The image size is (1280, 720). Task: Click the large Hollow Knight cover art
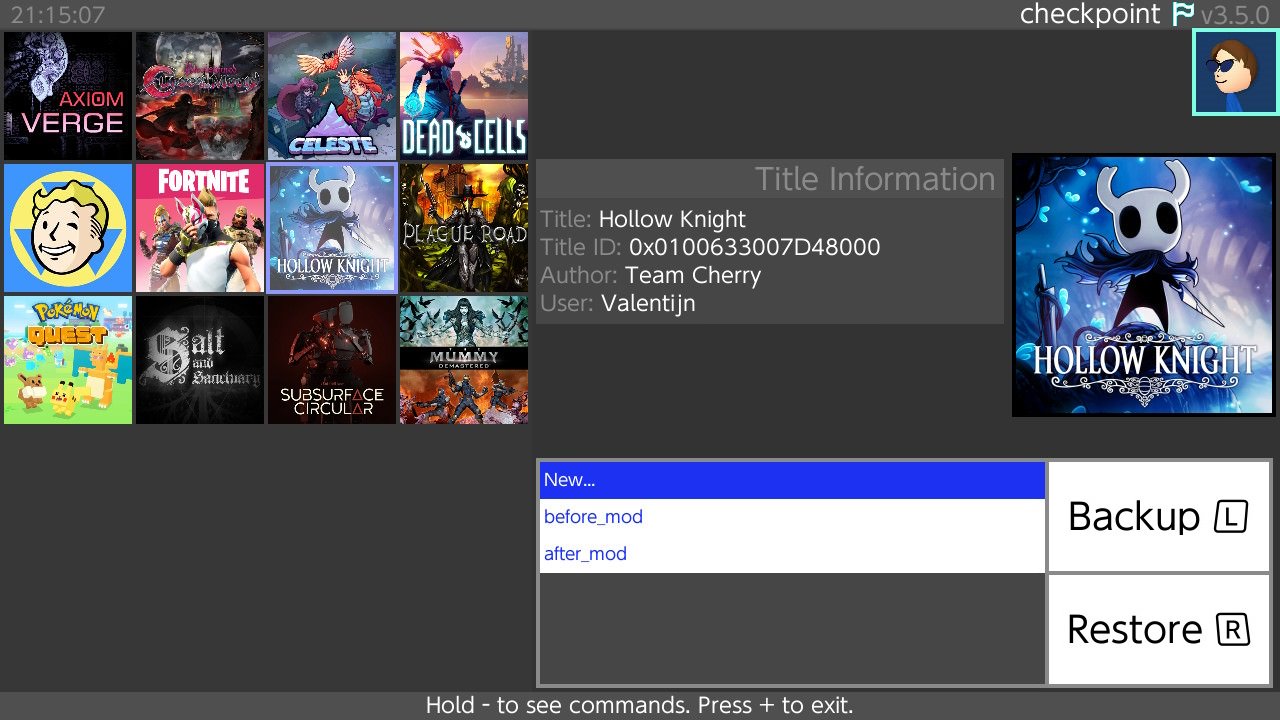click(x=1144, y=285)
